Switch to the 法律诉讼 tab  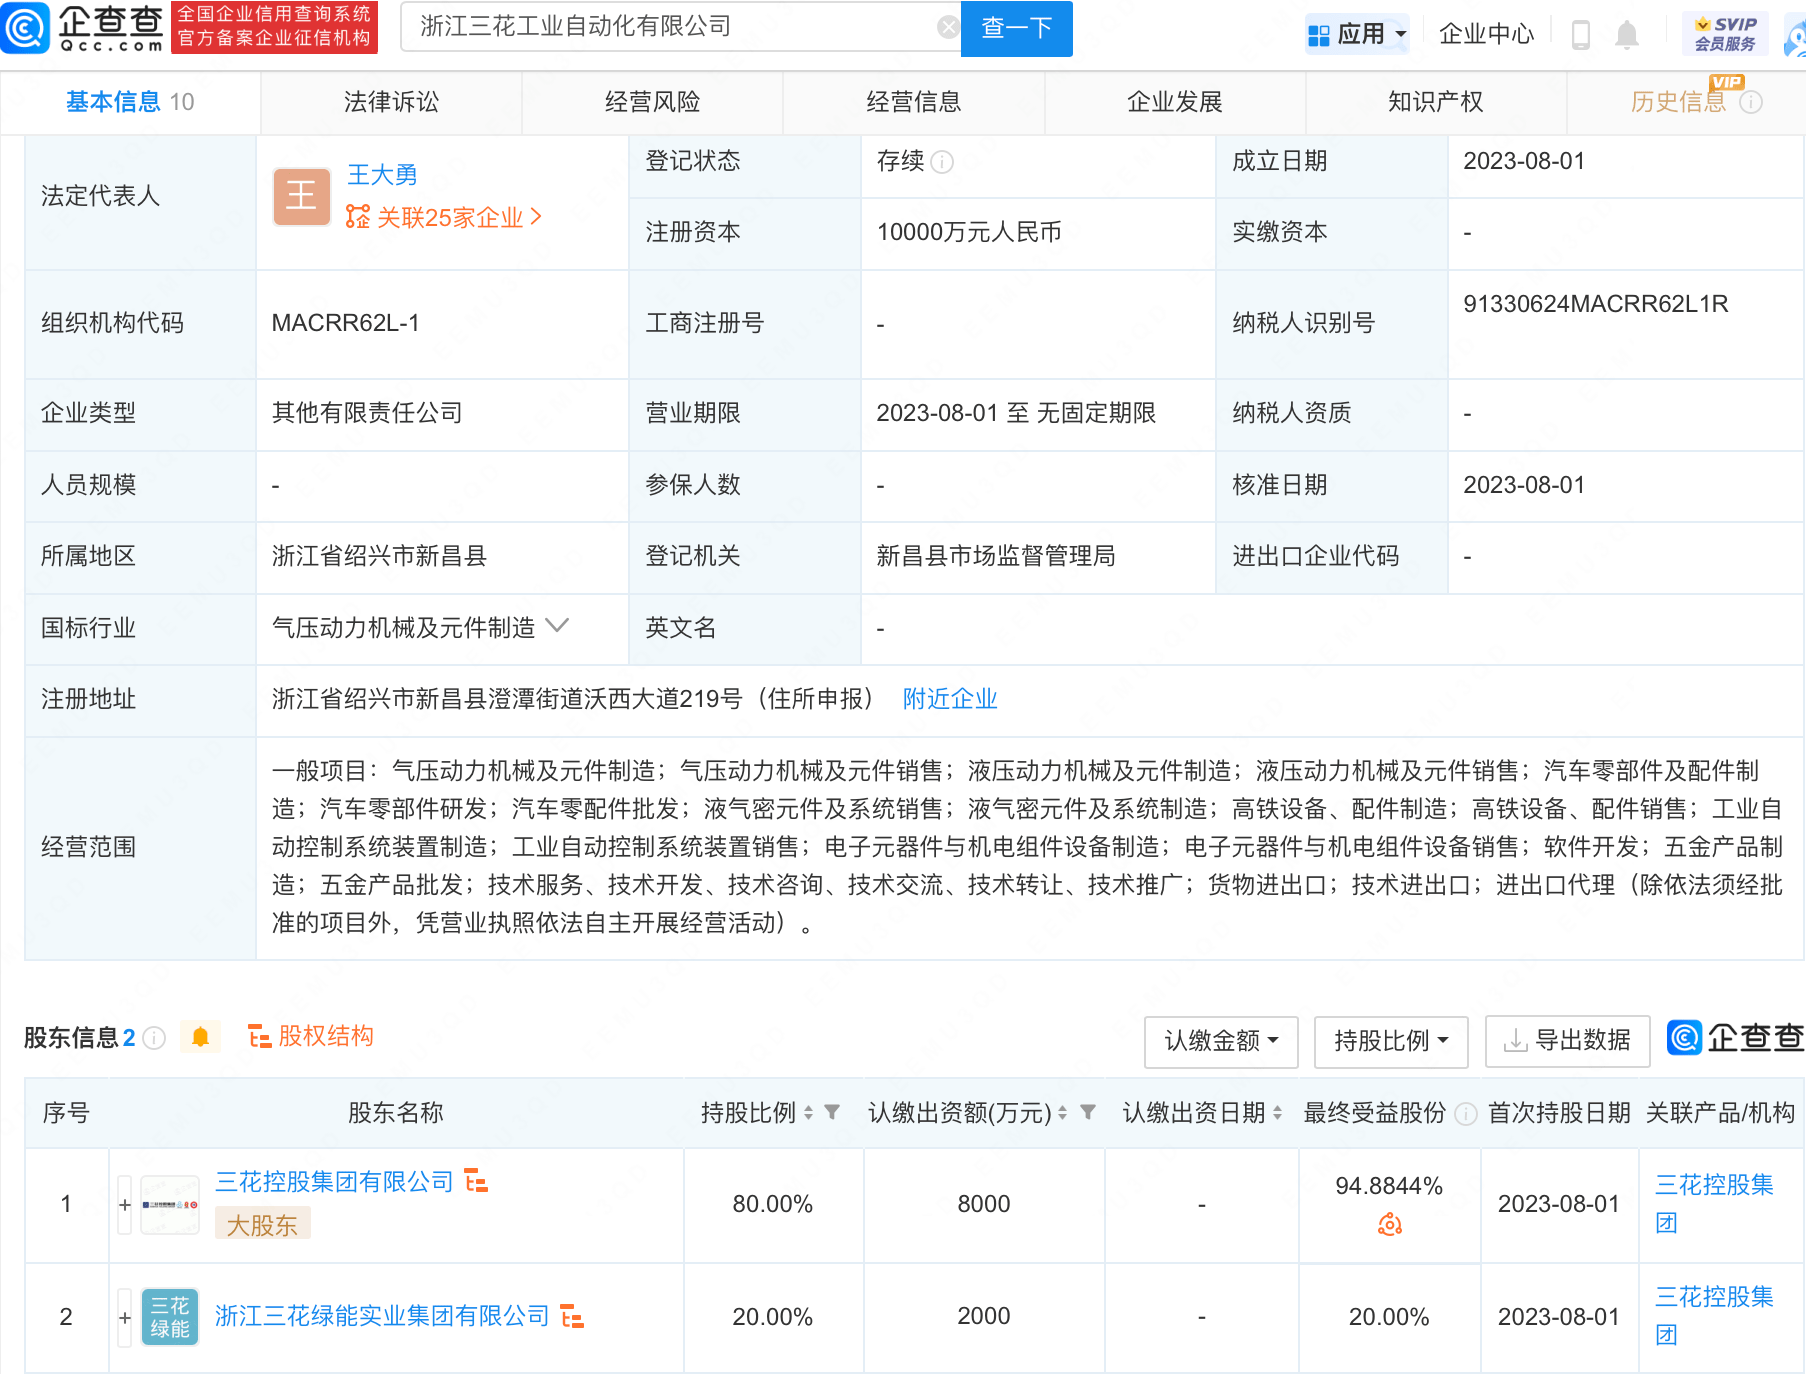pyautogui.click(x=391, y=102)
